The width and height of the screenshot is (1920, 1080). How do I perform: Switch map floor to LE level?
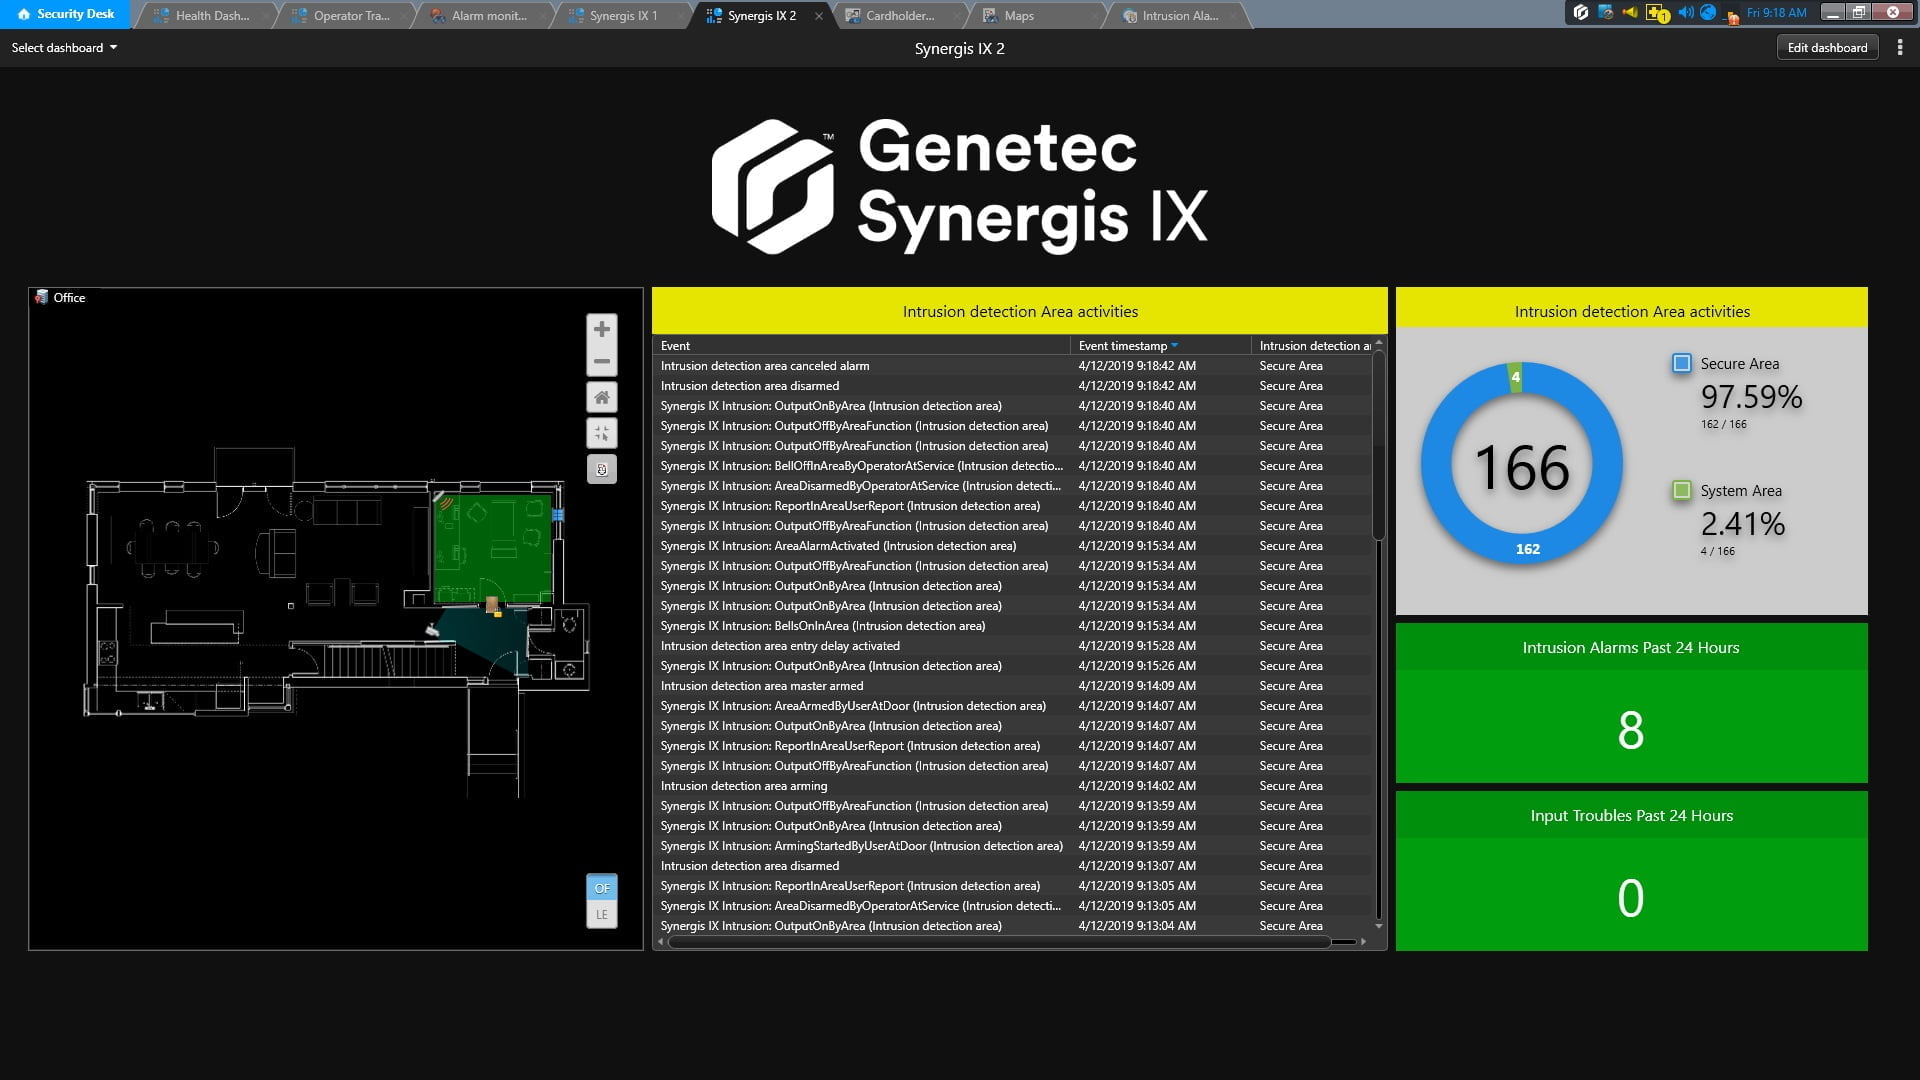(x=602, y=914)
